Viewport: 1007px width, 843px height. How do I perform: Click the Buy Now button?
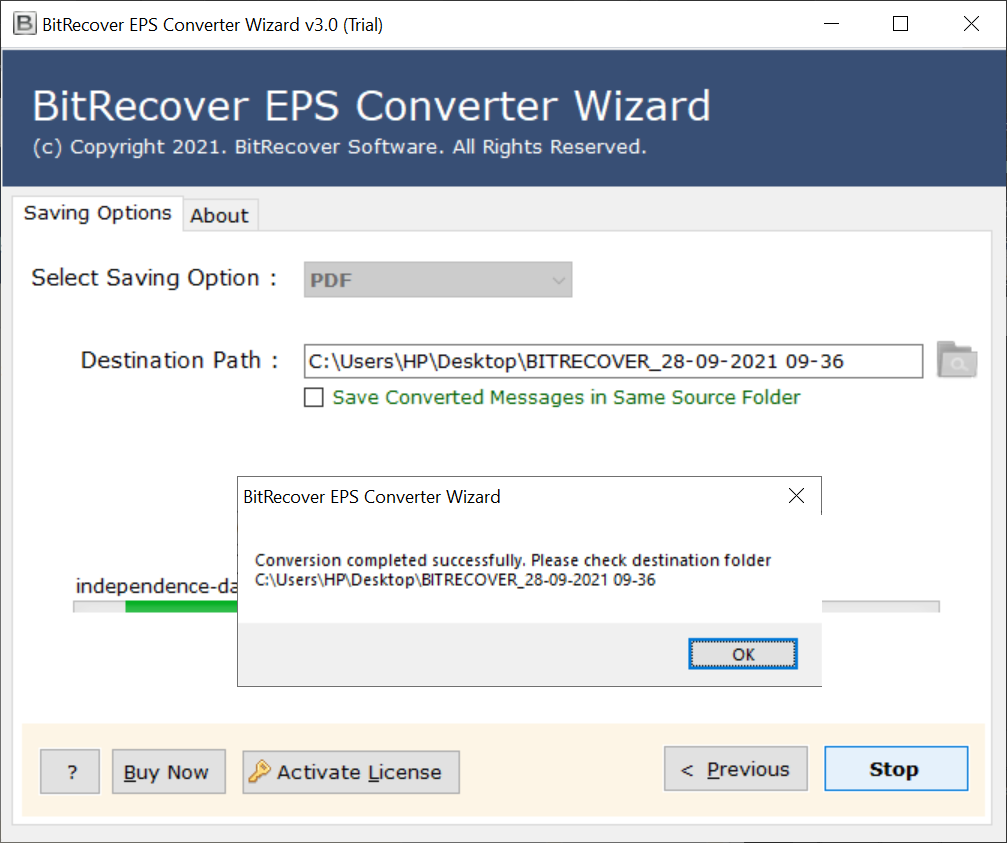click(x=169, y=772)
